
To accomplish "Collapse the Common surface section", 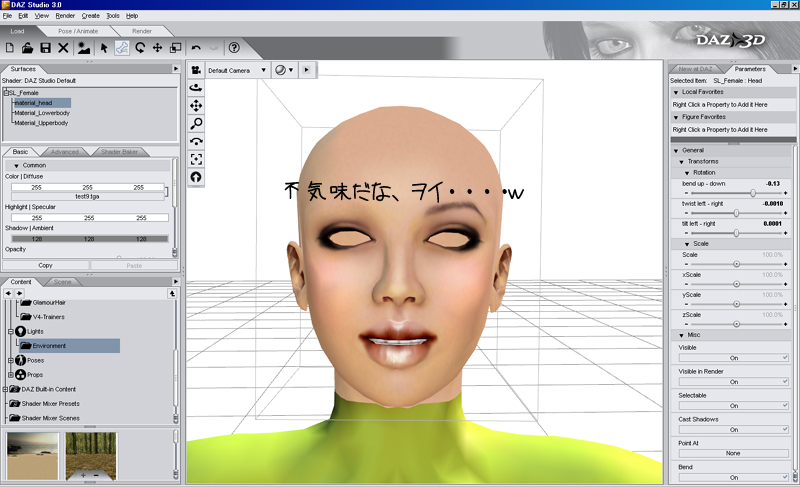I will pyautogui.click(x=16, y=166).
